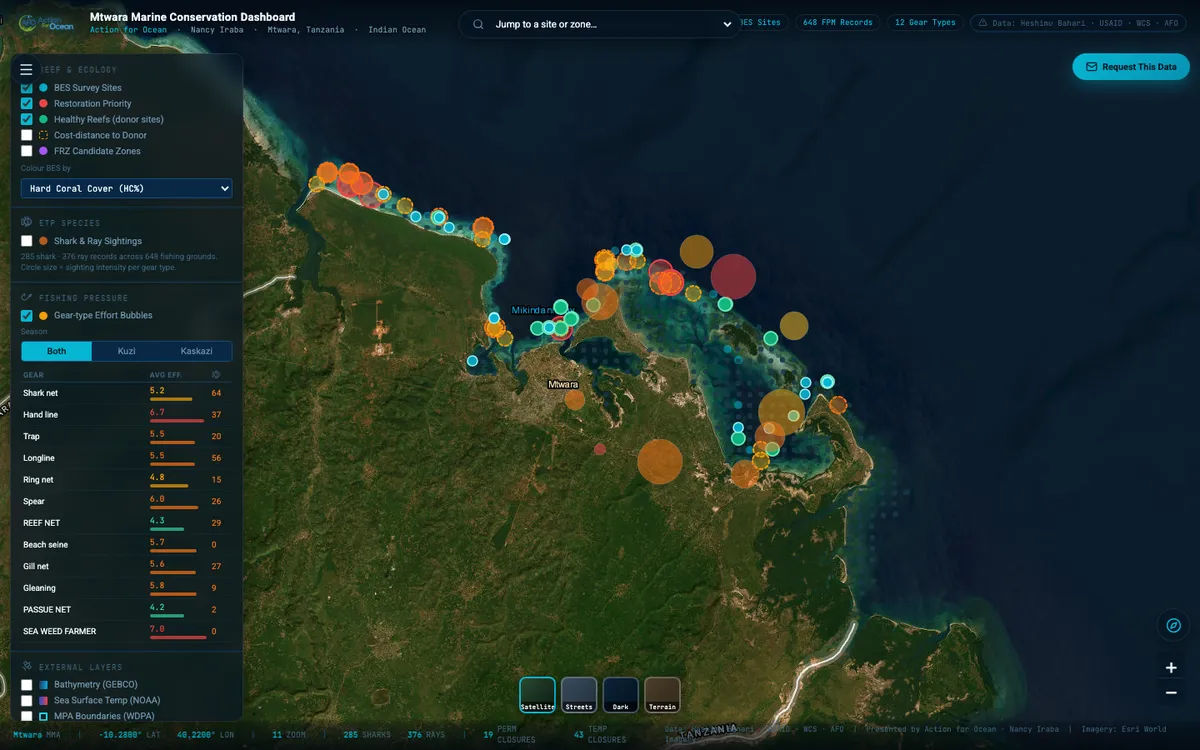Click the purple FRZ Candidate Zones legend dot
The height and width of the screenshot is (750, 1200).
click(x=43, y=151)
